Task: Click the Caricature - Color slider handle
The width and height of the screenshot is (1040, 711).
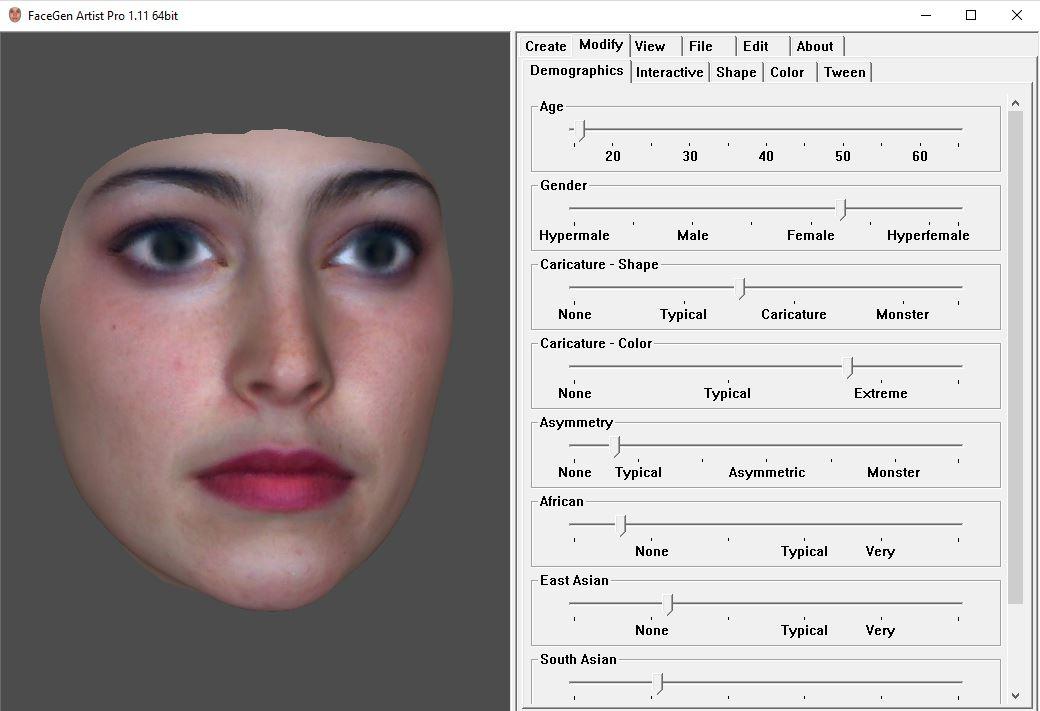Action: pos(849,367)
